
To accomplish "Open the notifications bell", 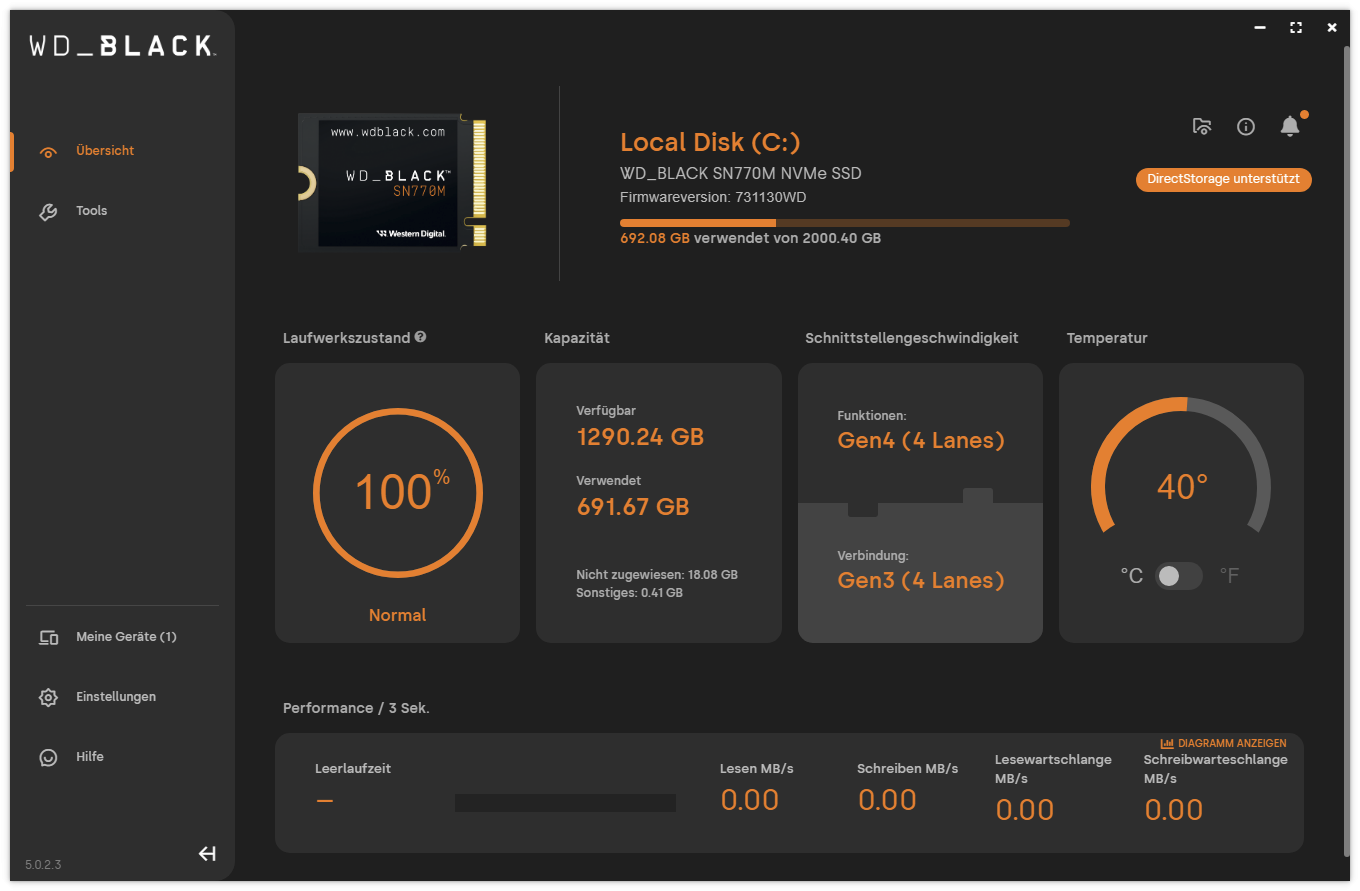I will 1290,126.
